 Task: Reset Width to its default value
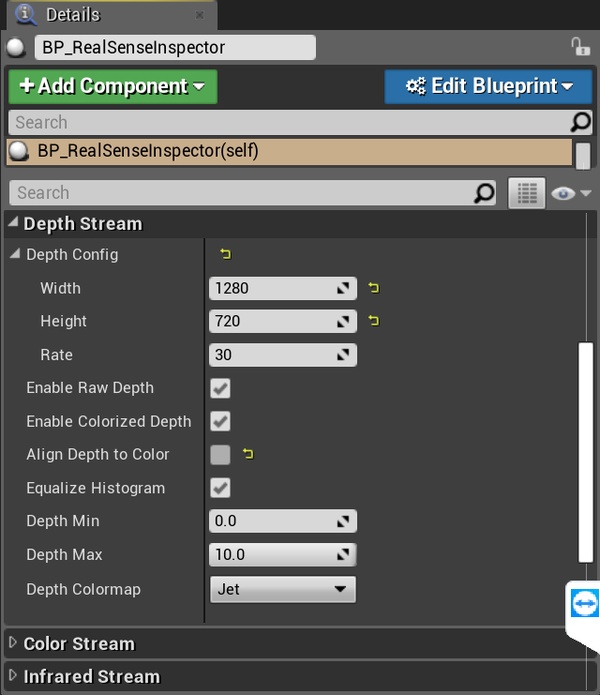click(x=374, y=288)
